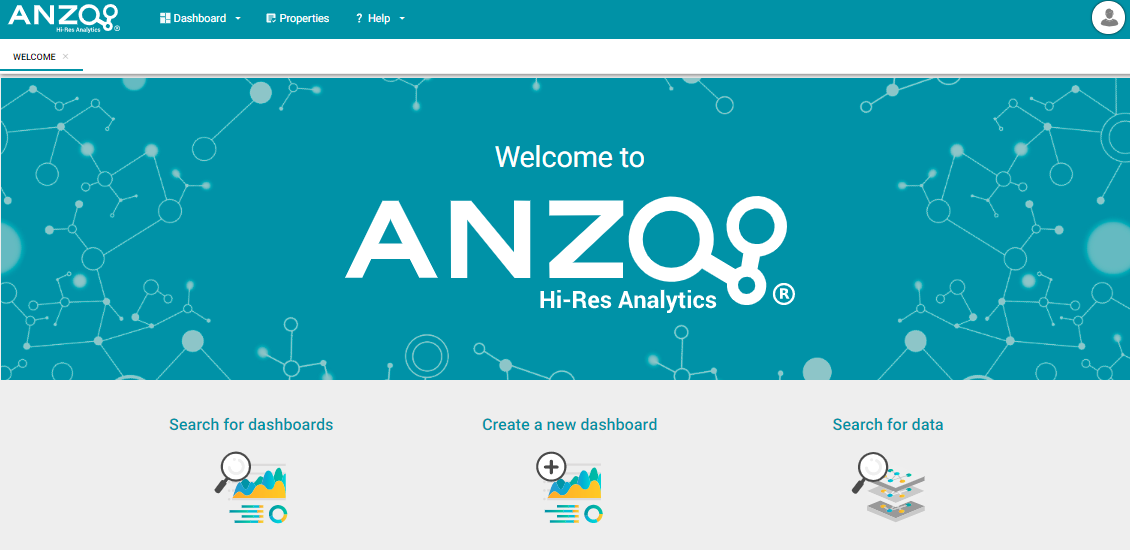Click the Create a new dashboard link

coord(569,425)
